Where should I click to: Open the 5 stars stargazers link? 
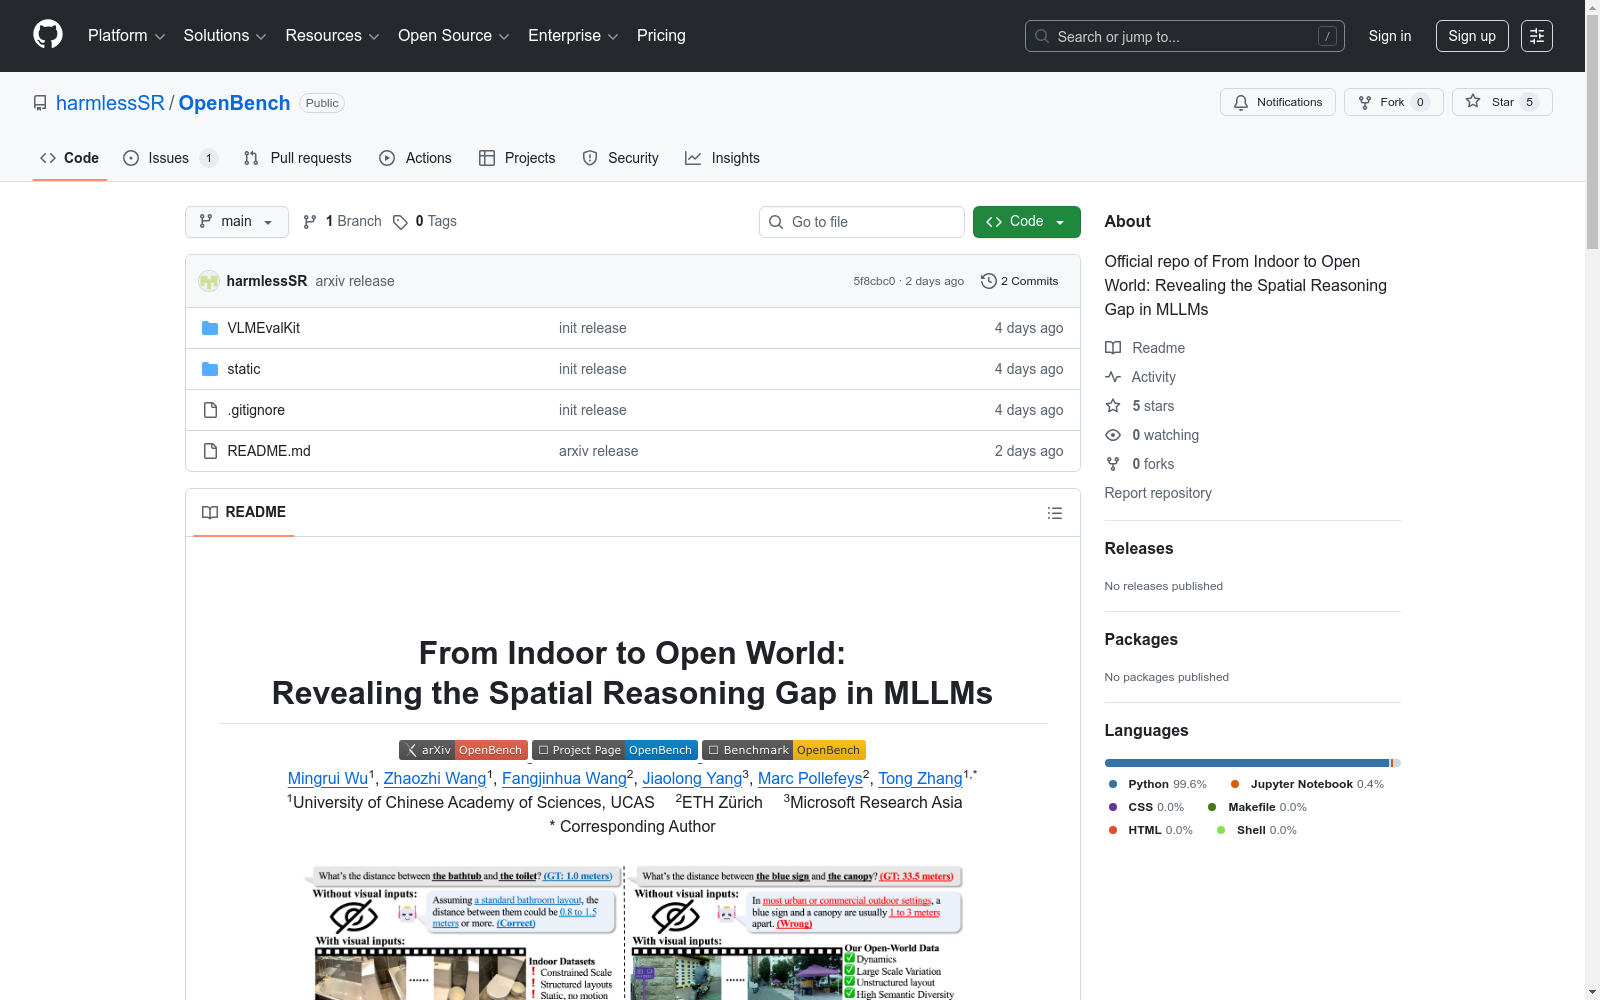tap(1153, 406)
